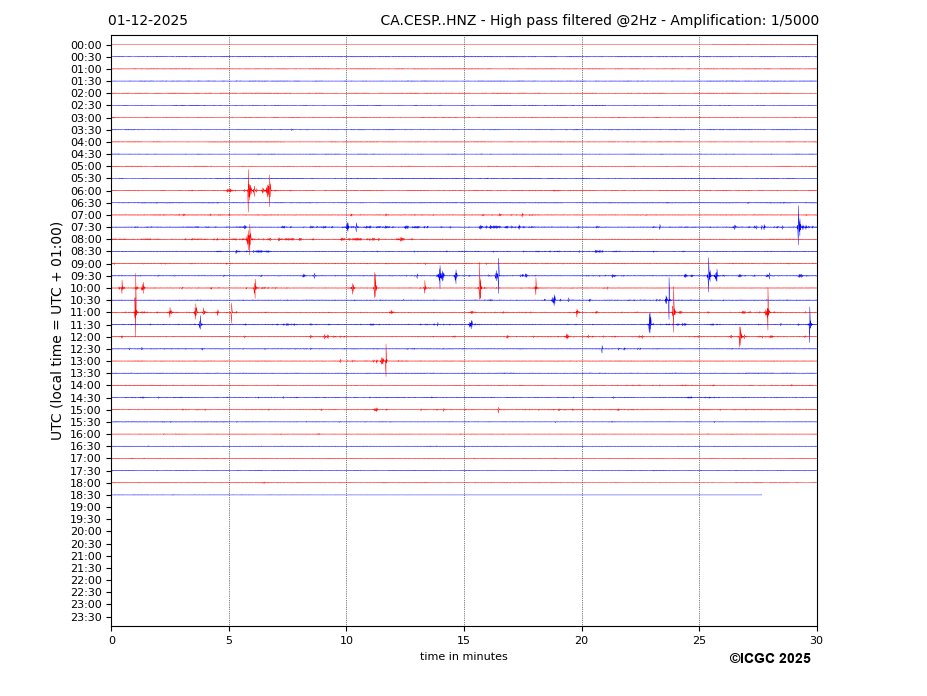Click the date label 01-12-2025

pyautogui.click(x=148, y=21)
